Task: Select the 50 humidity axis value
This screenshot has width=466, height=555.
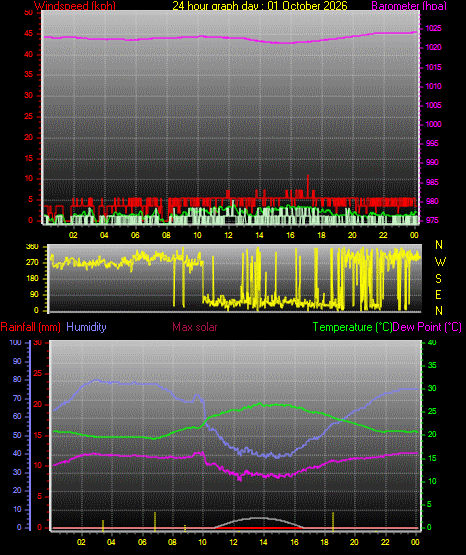Action: [x=17, y=436]
